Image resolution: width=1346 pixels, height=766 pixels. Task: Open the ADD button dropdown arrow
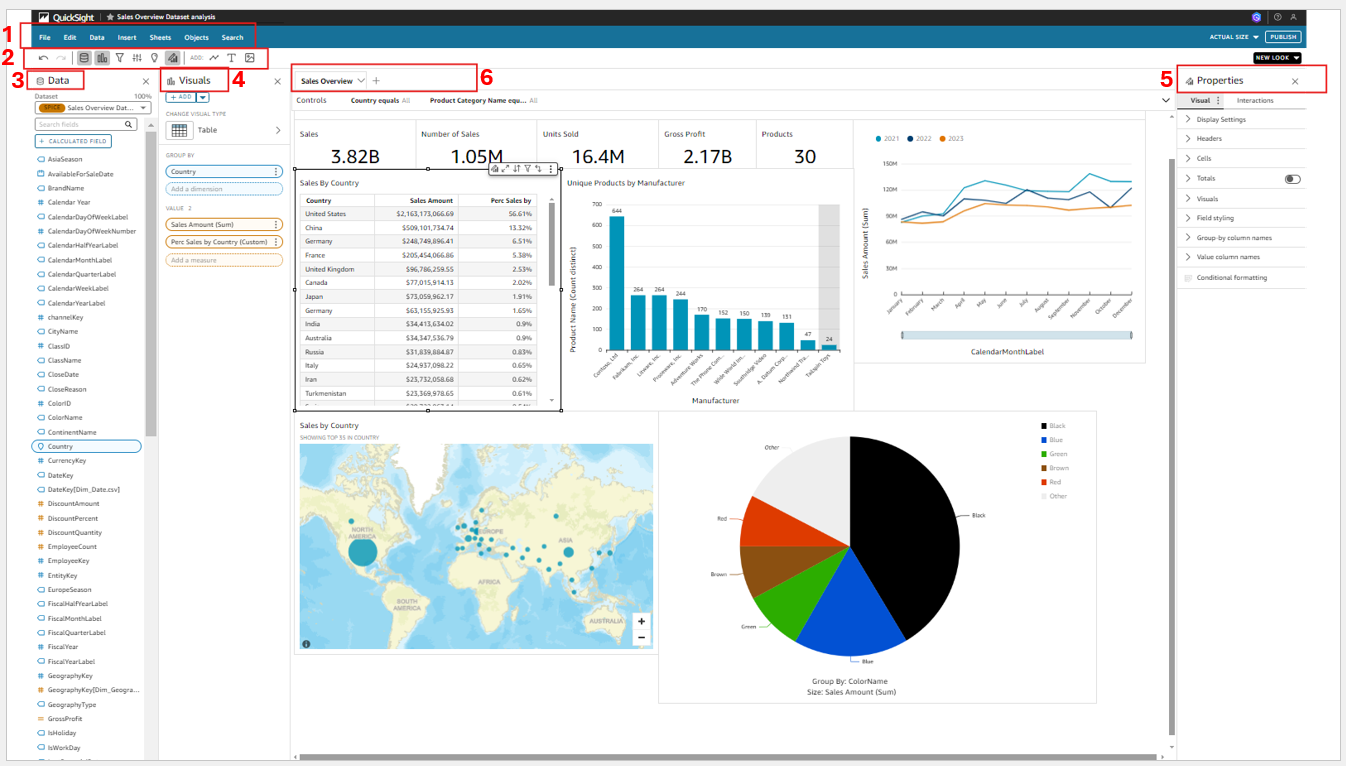[x=203, y=97]
